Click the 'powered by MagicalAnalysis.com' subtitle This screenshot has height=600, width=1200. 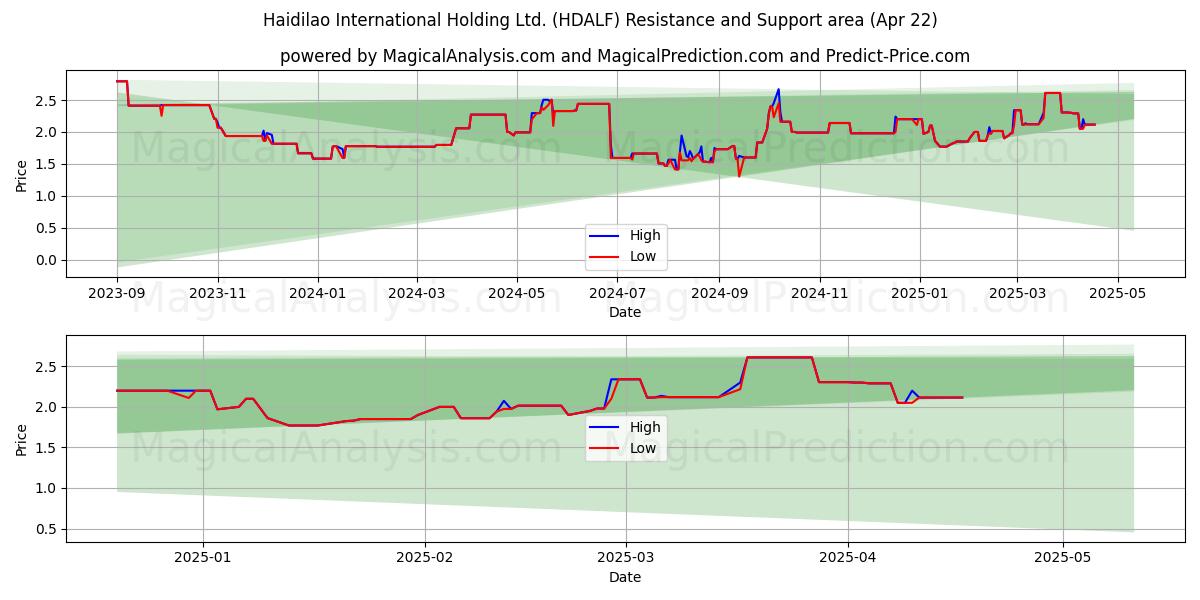pos(625,56)
